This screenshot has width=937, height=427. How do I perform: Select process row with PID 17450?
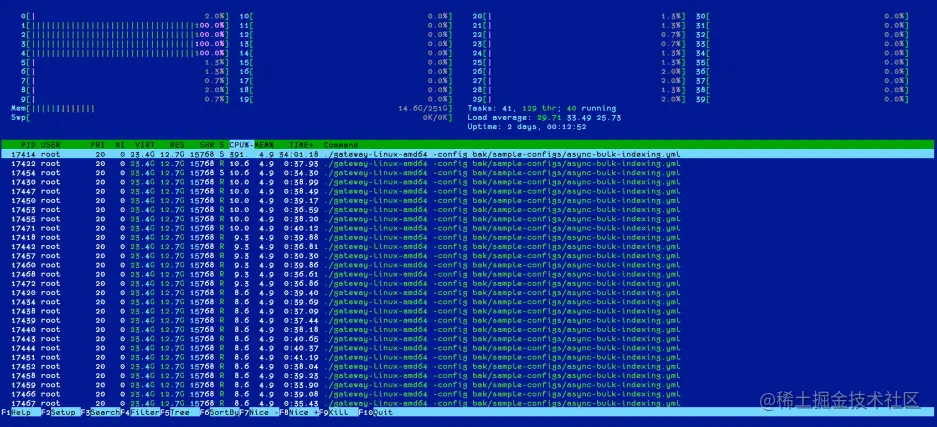pos(468,201)
